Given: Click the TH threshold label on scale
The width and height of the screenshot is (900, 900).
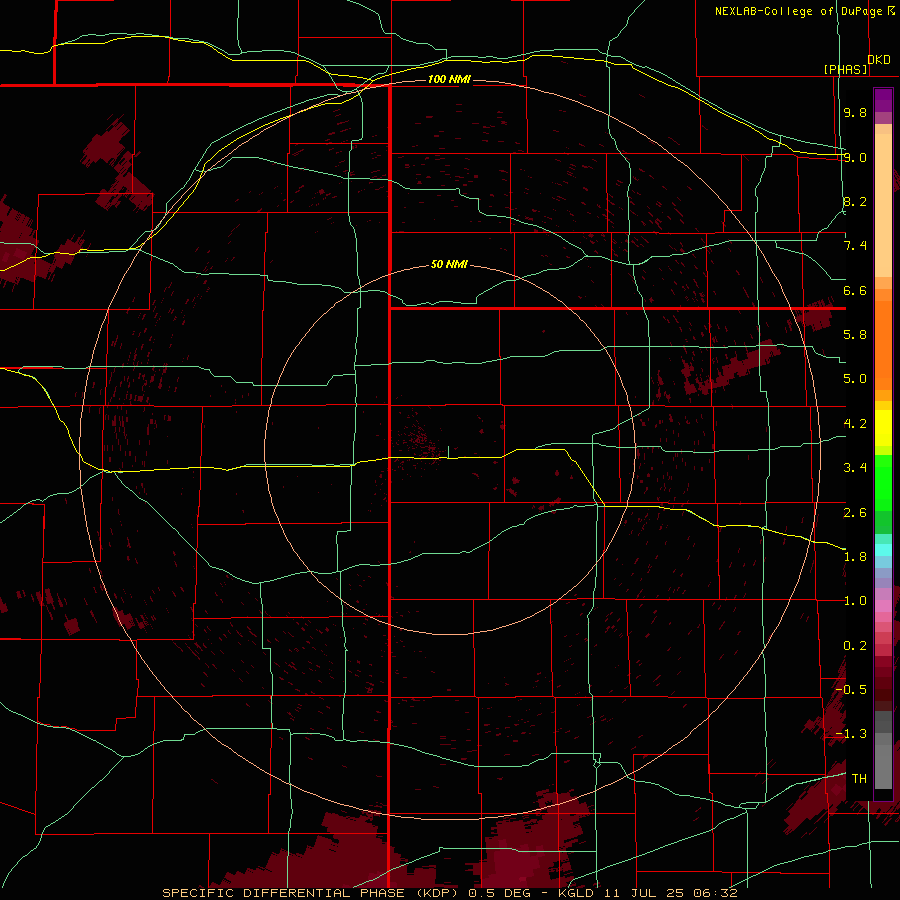Looking at the screenshot, I should click(859, 779).
